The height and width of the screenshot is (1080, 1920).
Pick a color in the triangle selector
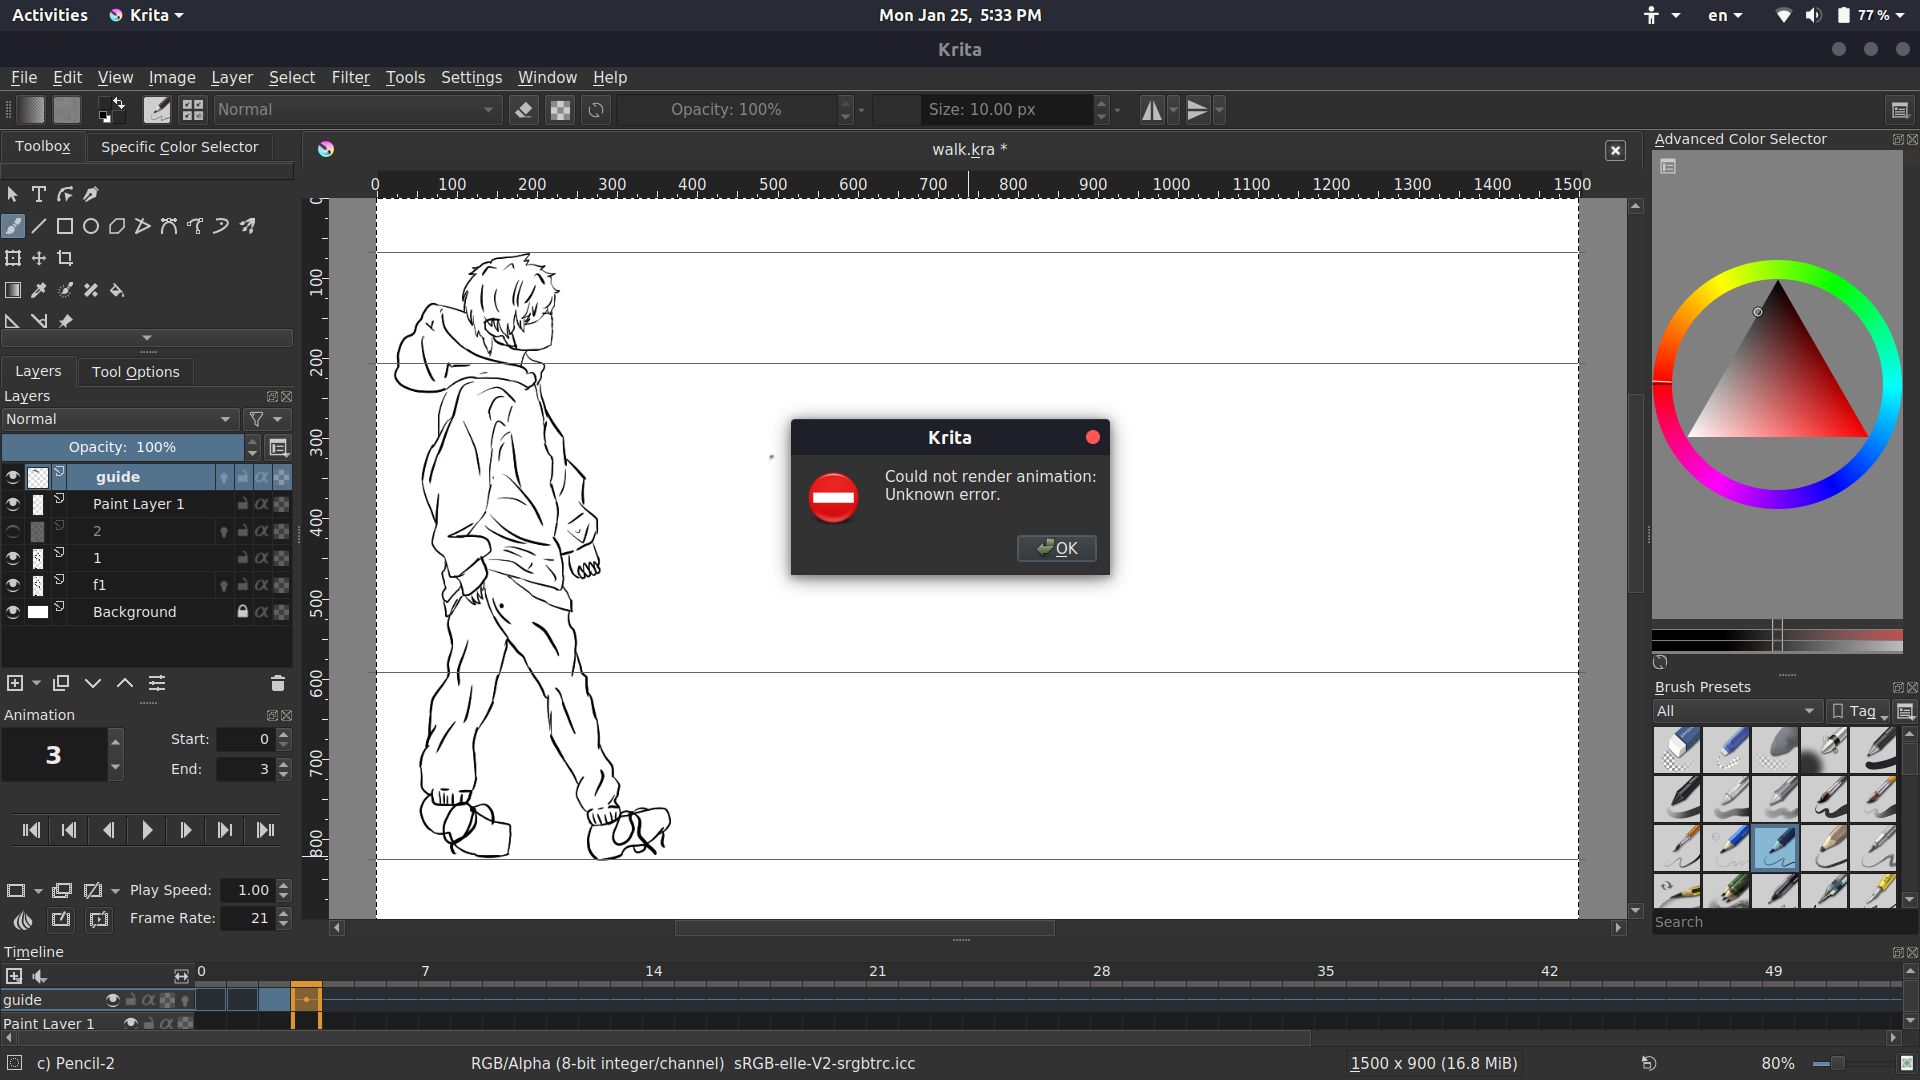point(1777,390)
